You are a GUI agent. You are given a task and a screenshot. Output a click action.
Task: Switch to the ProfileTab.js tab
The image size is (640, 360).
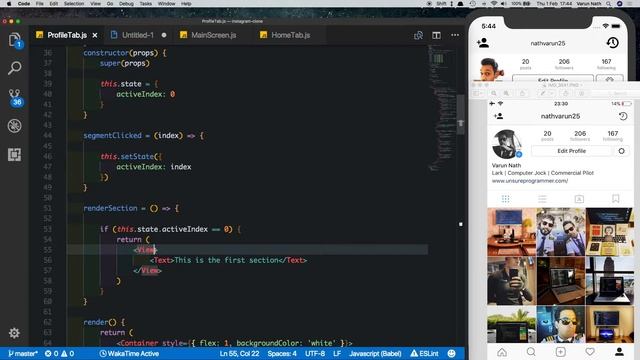(x=67, y=35)
